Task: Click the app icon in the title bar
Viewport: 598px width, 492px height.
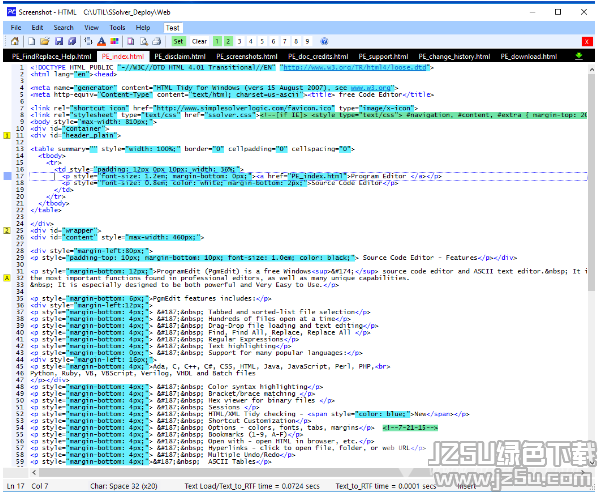Action: coord(12,12)
